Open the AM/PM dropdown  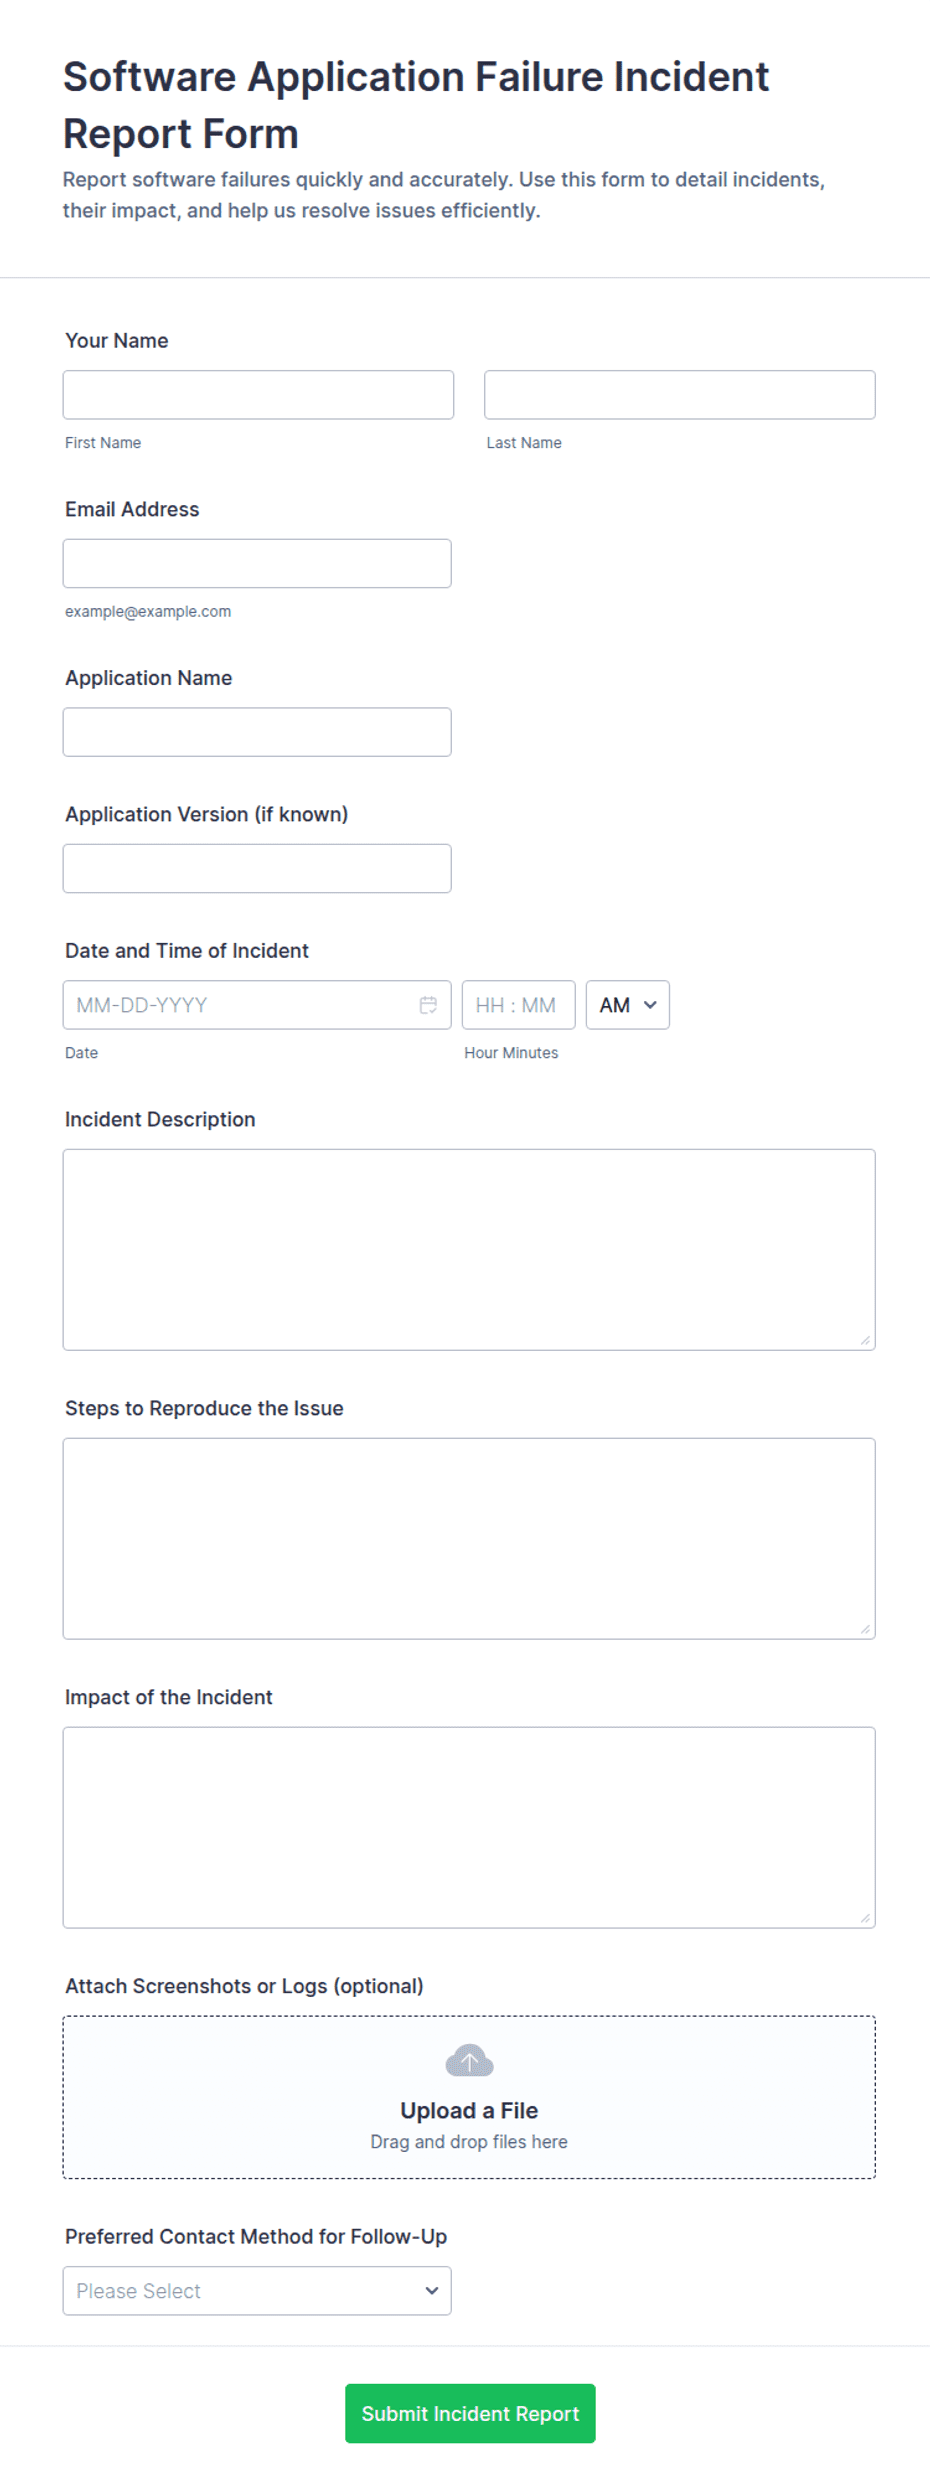(627, 1005)
